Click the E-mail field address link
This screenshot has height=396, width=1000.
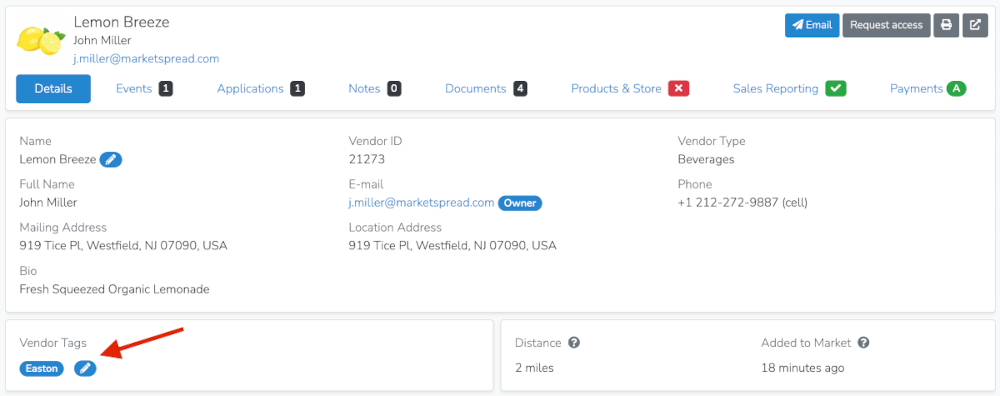click(x=422, y=203)
